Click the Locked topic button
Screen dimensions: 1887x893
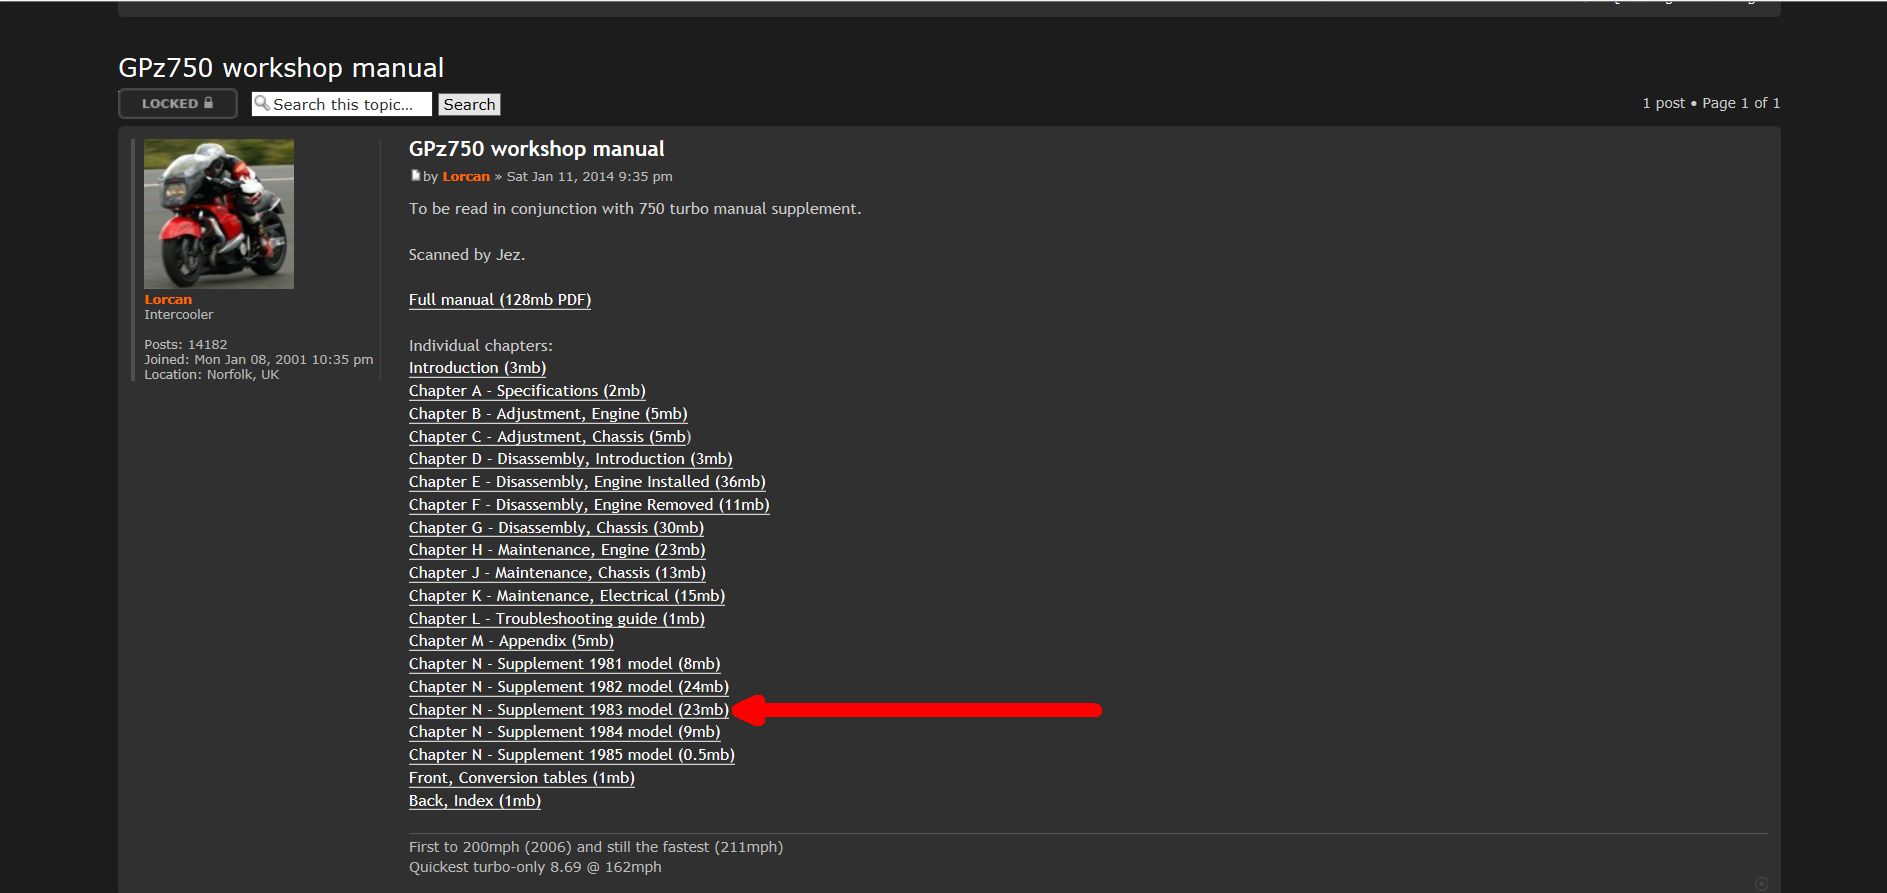pyautogui.click(x=177, y=104)
